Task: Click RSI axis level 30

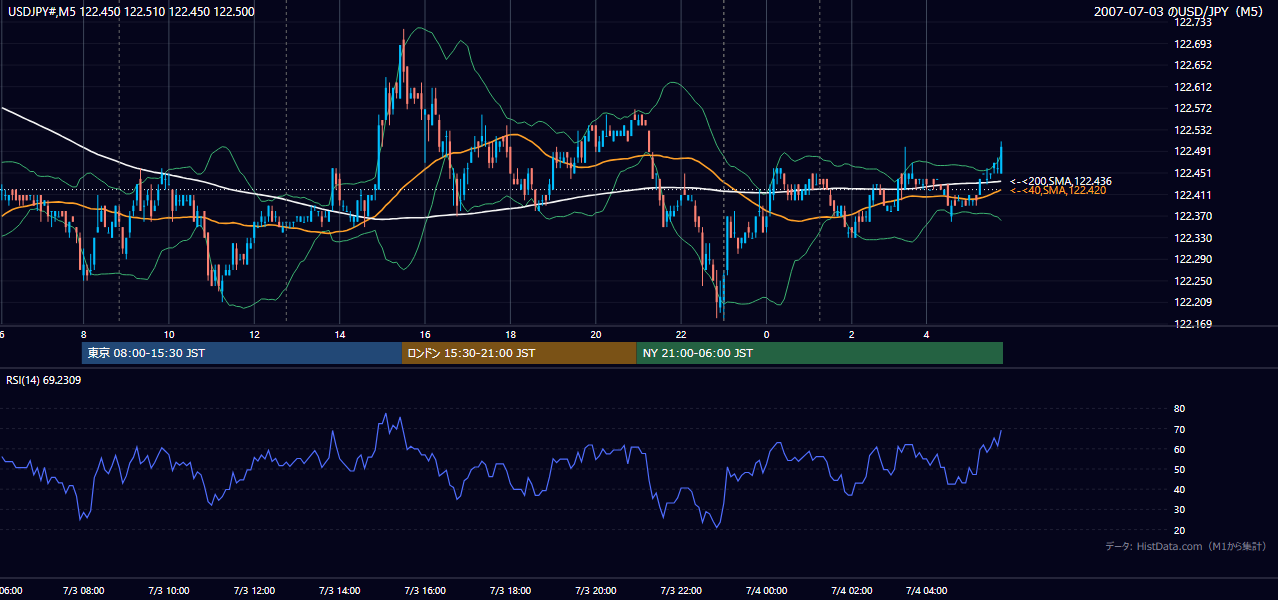Action: coord(1180,510)
